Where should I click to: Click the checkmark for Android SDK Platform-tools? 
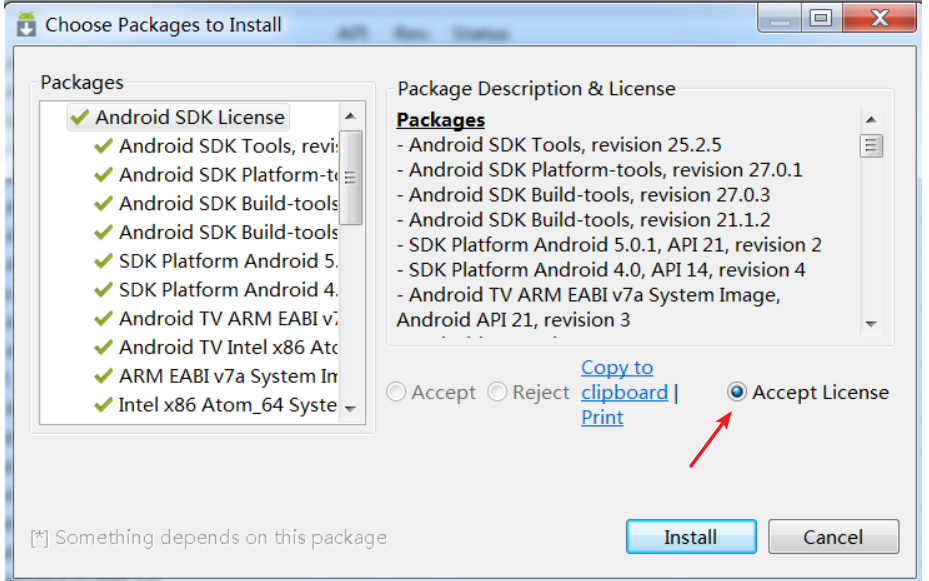(104, 175)
